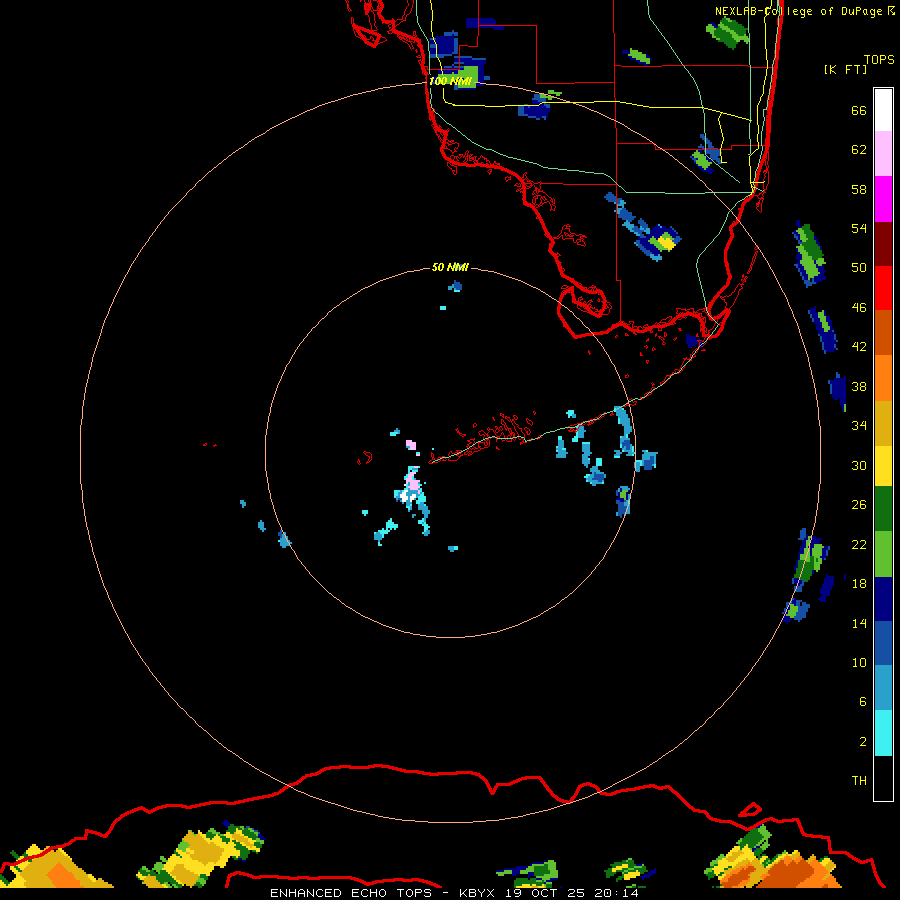The width and height of the screenshot is (900, 900).
Task: Click the "26" scale value
Action: pyautogui.click(x=859, y=505)
